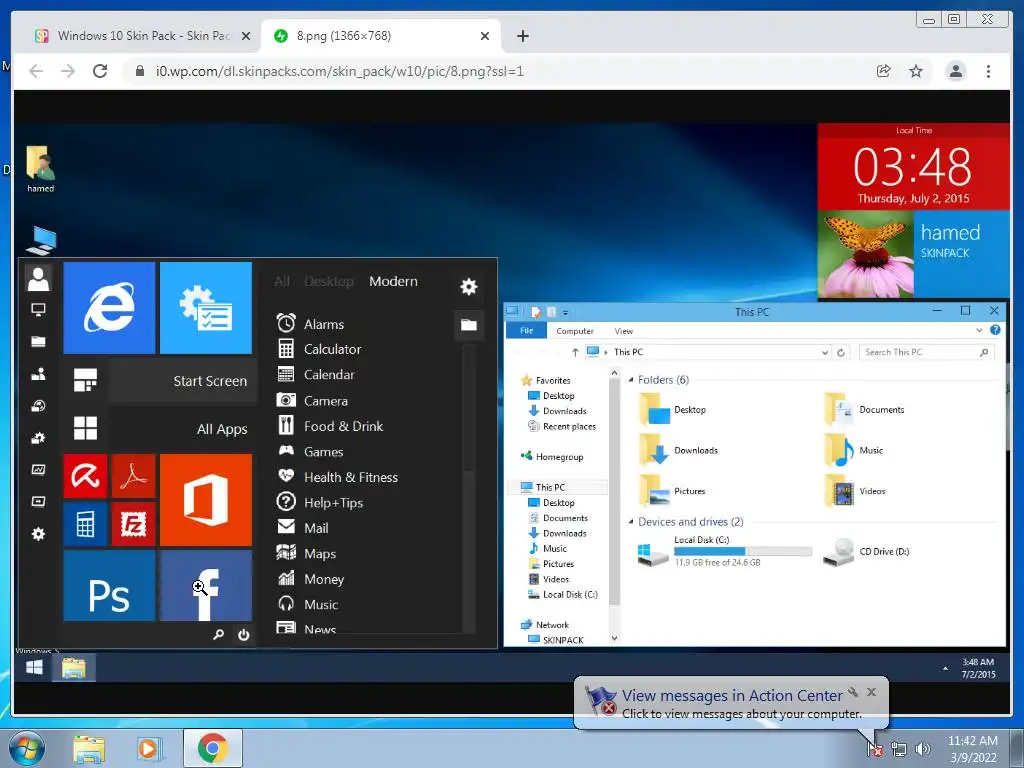This screenshot has width=1024, height=768.
Task: Click the Local Disk (C:) capacity bar
Action: point(743,552)
